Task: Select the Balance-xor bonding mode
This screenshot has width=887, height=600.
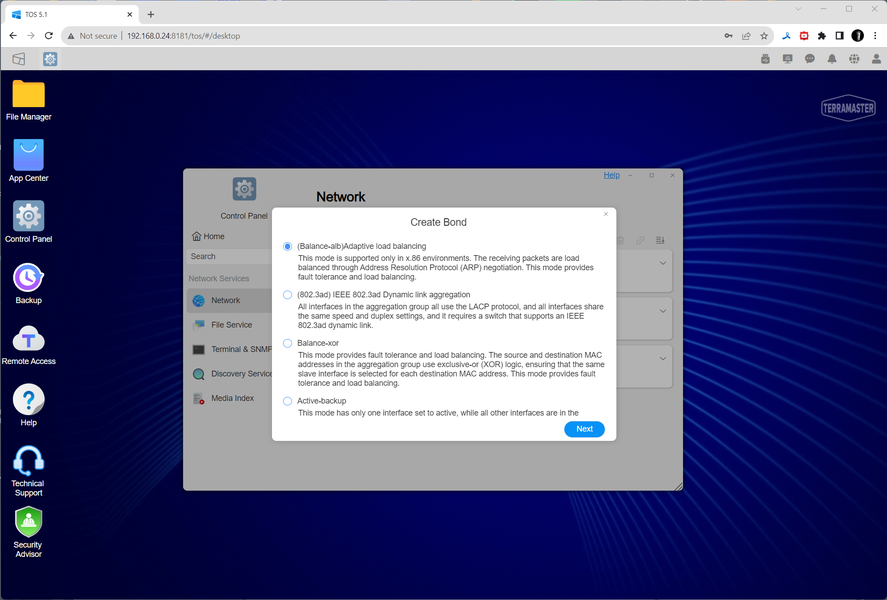Action: 287,343
